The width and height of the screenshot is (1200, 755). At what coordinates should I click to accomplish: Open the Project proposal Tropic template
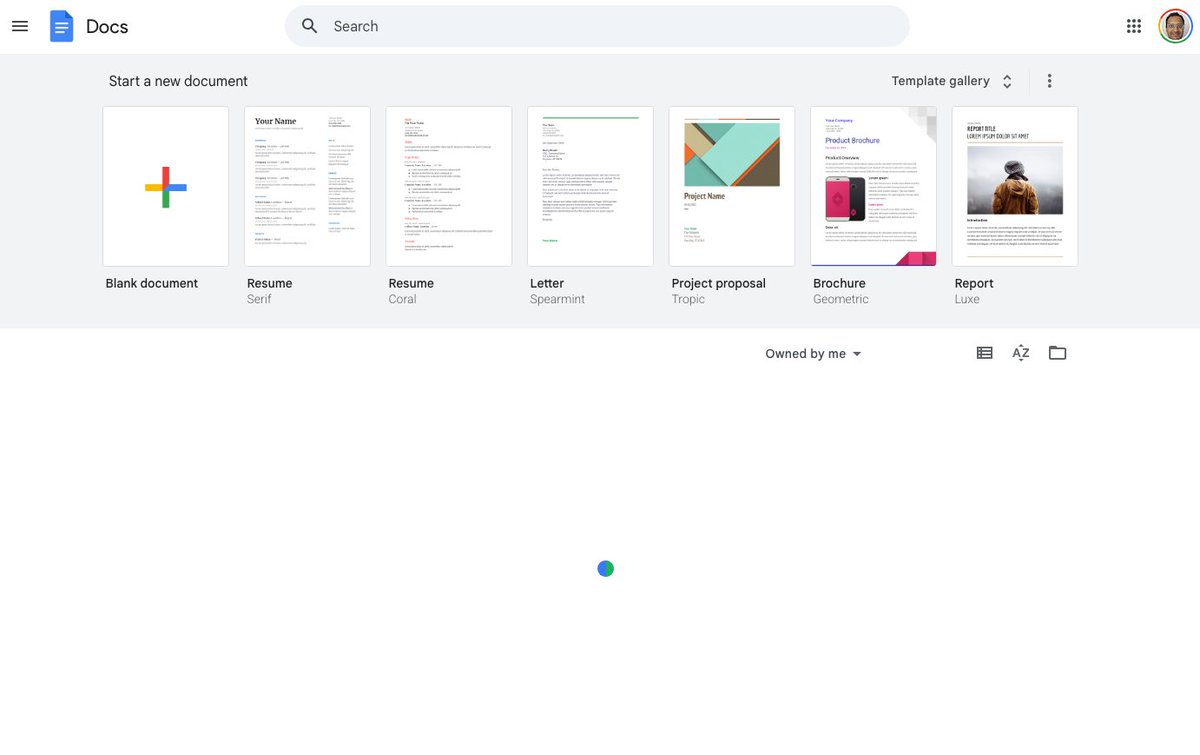click(732, 186)
